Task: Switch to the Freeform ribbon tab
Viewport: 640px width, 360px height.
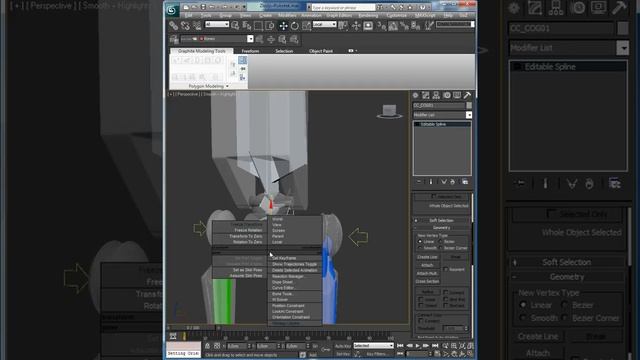Action: pos(250,51)
